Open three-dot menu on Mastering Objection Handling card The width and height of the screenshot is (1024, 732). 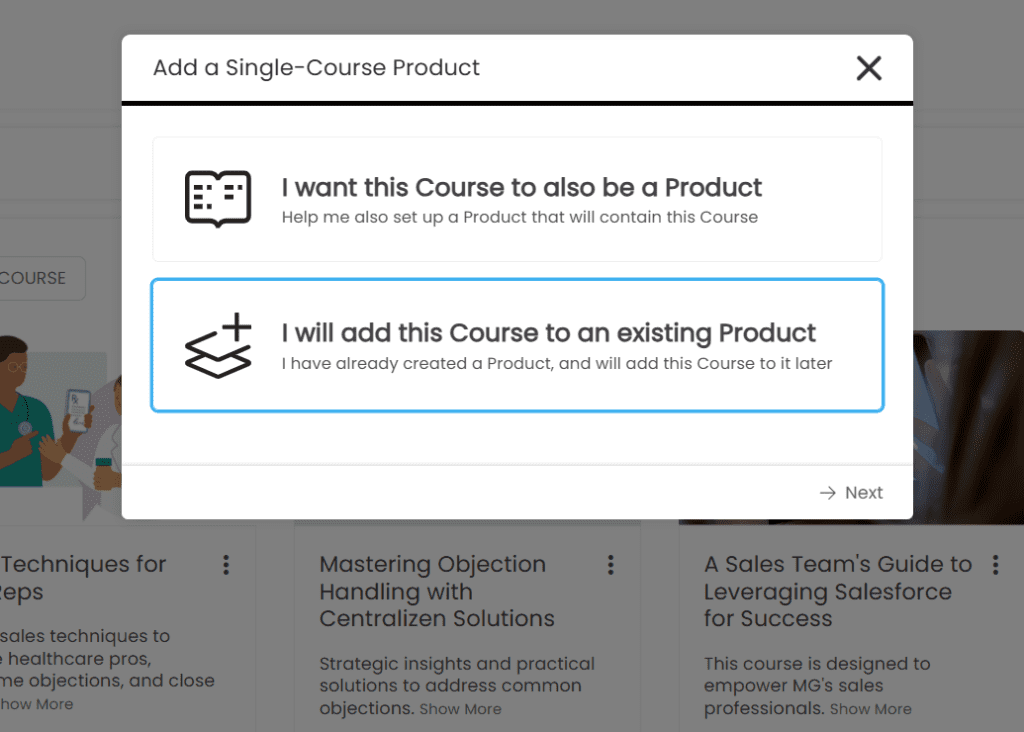tap(611, 565)
